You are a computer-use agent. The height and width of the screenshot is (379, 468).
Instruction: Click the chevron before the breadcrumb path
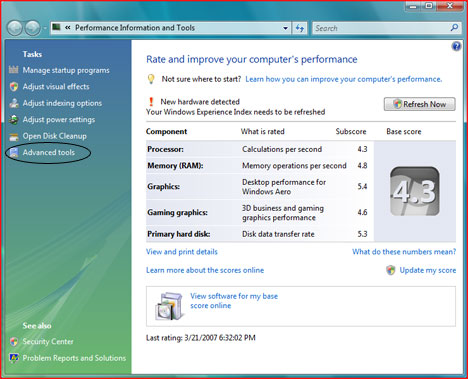click(68, 28)
